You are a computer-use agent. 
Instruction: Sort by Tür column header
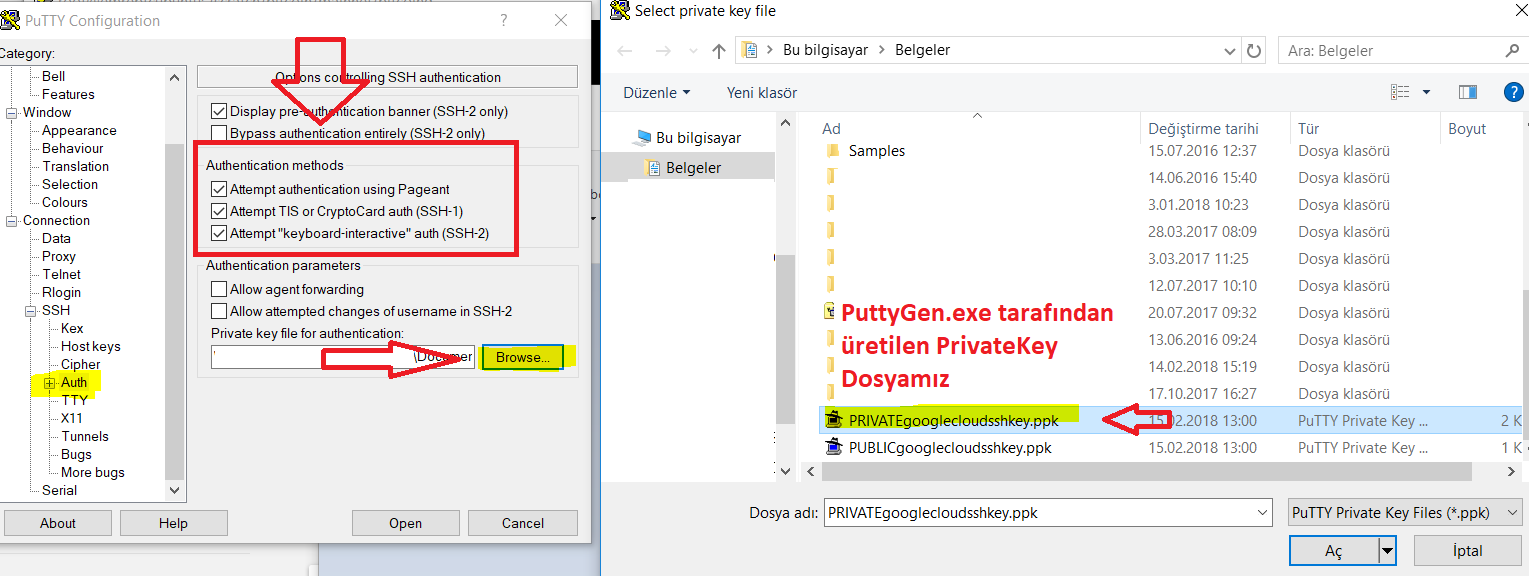click(x=1309, y=129)
